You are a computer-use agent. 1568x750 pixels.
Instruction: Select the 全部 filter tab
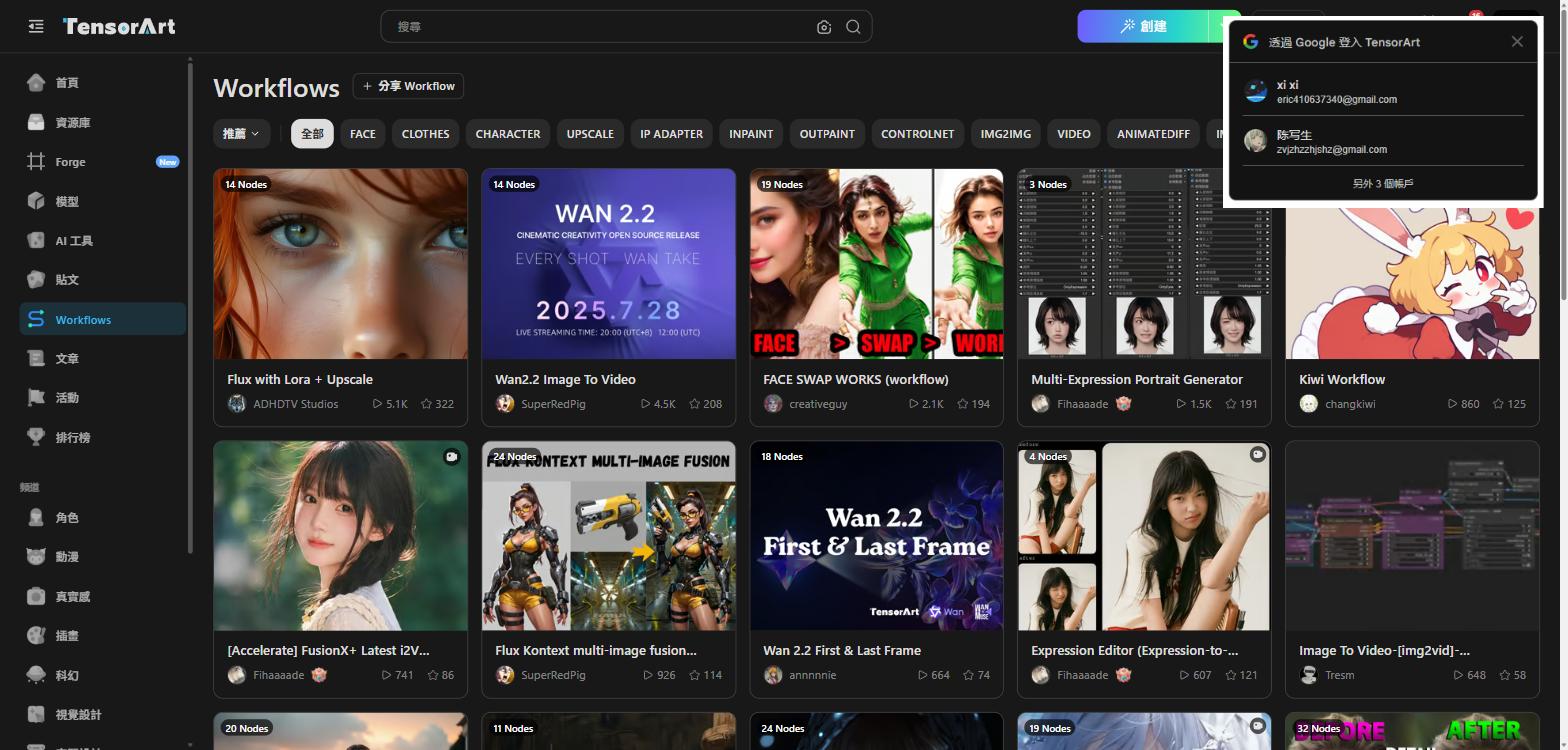pos(312,133)
